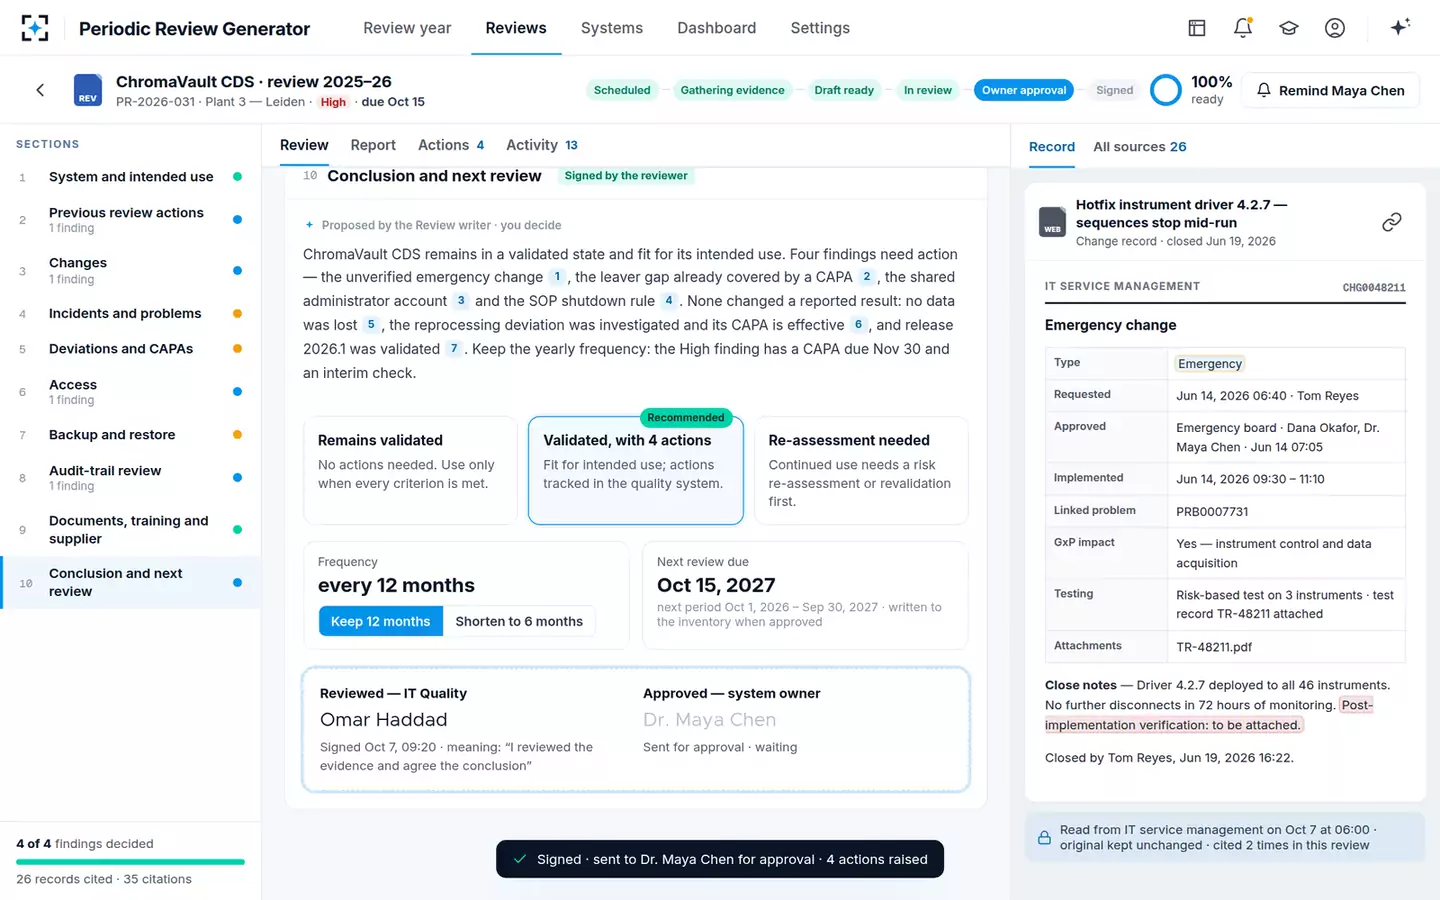
Task: Switch to the Actions tab with 4 items
Action: (x=451, y=145)
